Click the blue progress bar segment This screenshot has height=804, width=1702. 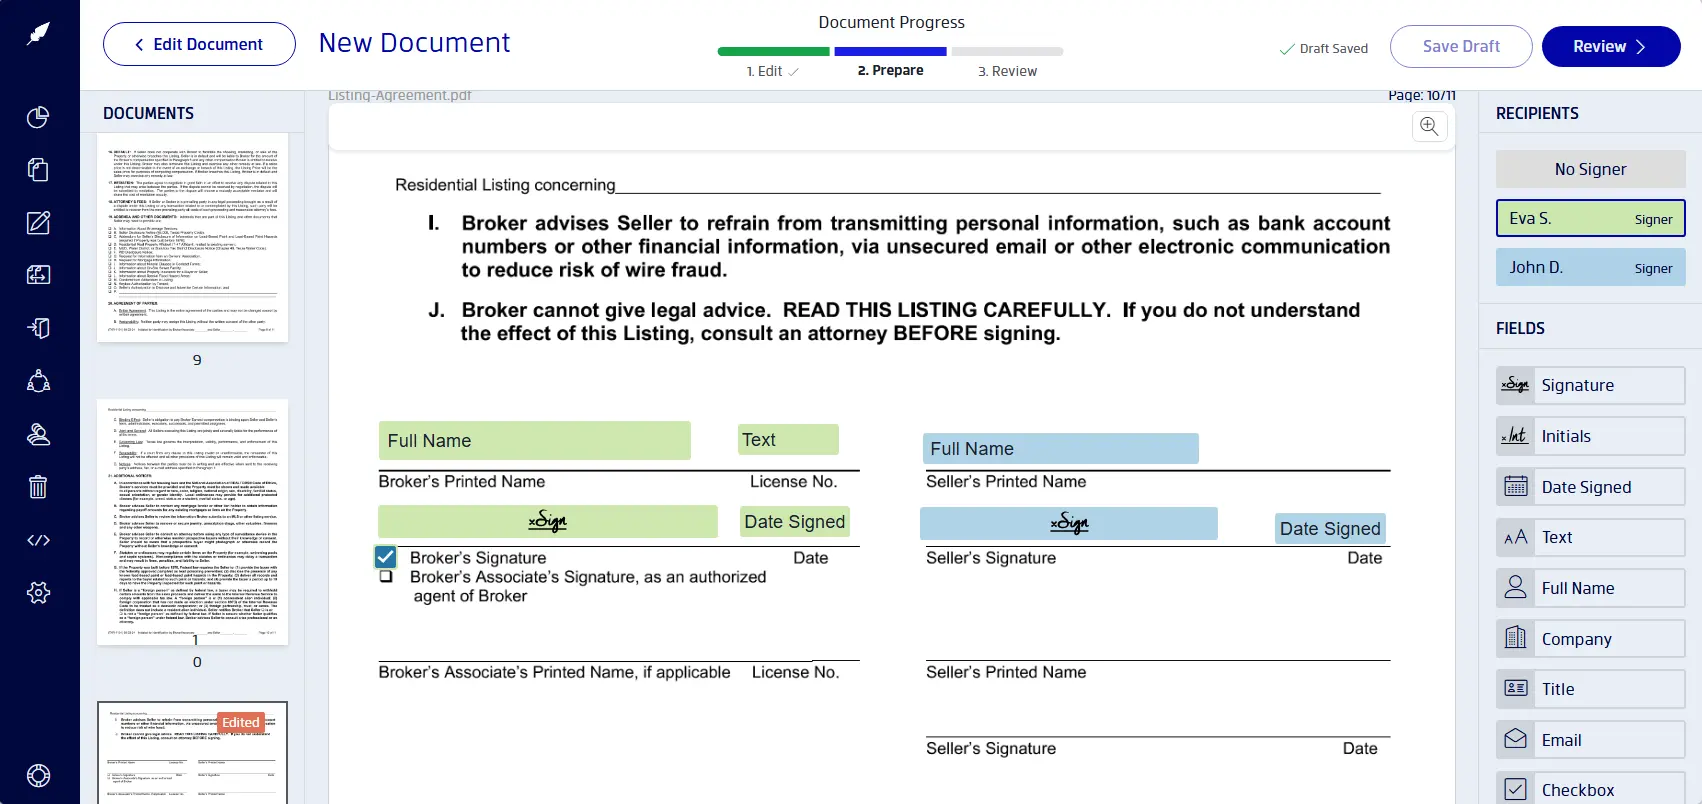point(890,51)
